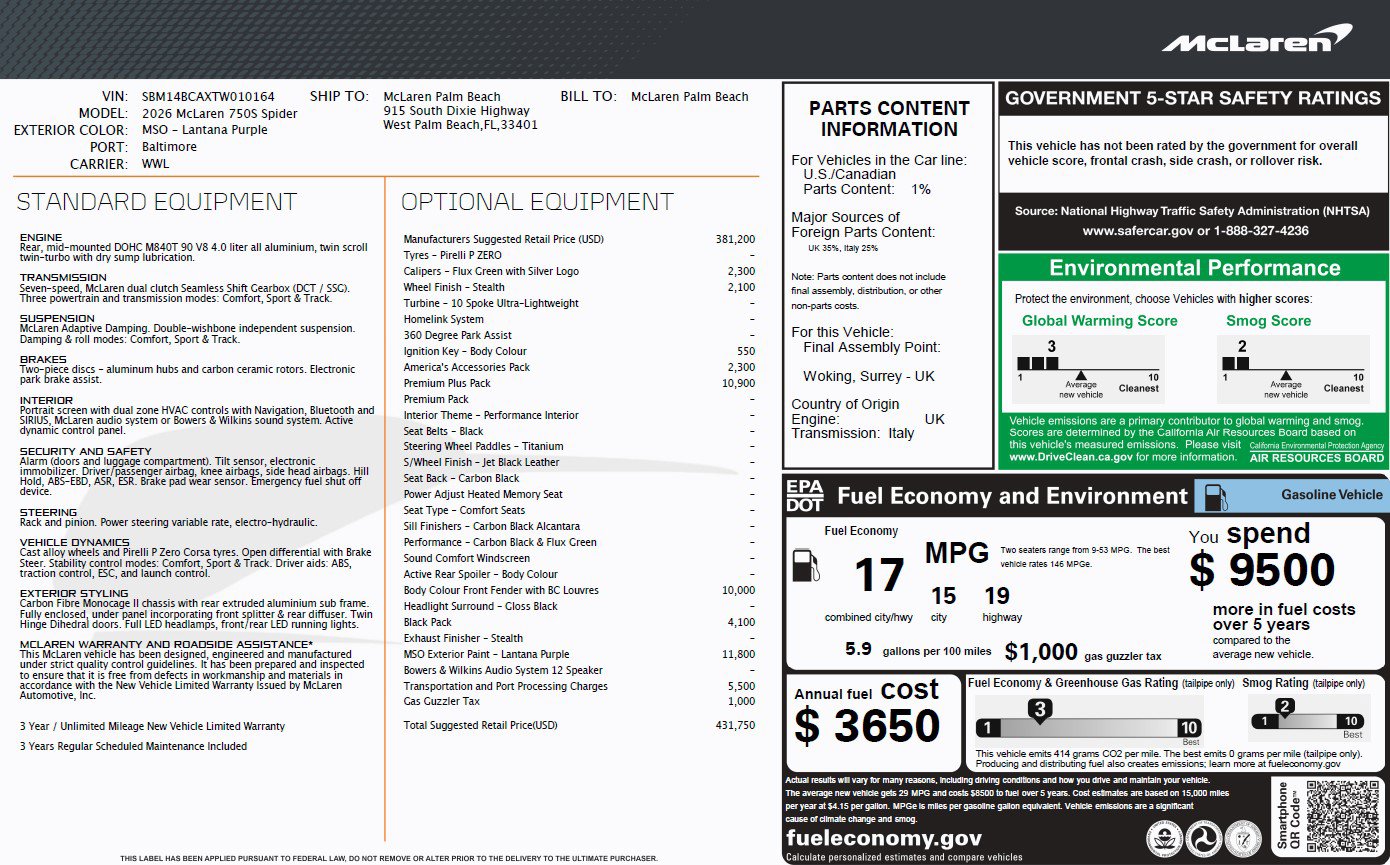Viewport: 1390px width, 865px height.
Task: Click the Total Suggested Retail Price value 431,750
Action: point(735,725)
